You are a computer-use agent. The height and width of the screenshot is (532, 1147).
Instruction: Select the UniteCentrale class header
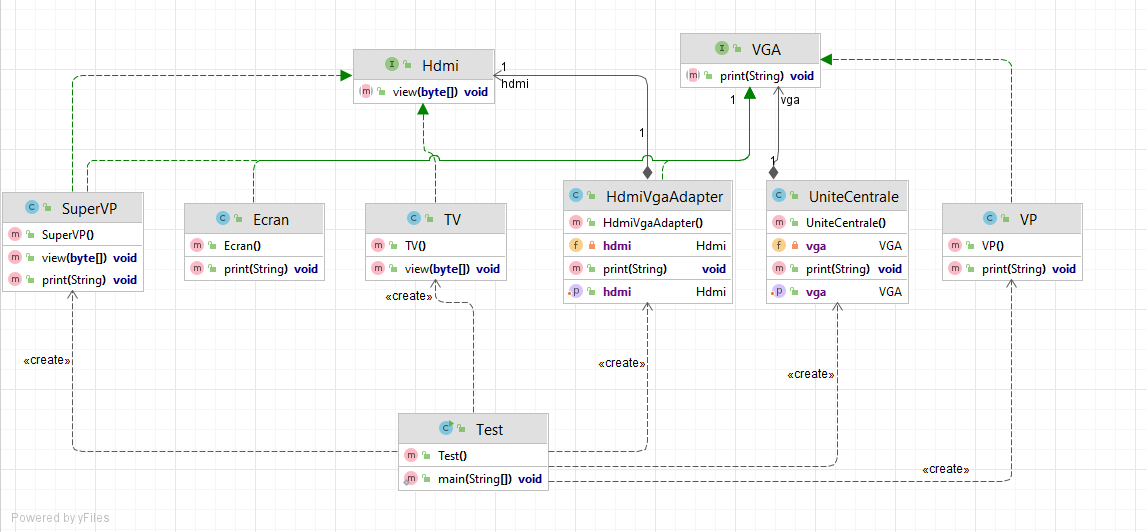[838, 195]
